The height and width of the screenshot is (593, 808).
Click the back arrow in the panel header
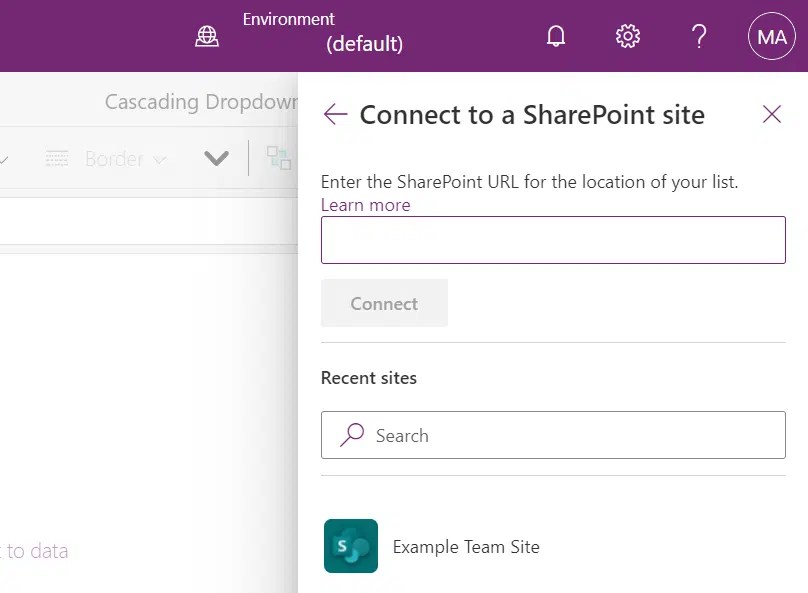click(335, 114)
